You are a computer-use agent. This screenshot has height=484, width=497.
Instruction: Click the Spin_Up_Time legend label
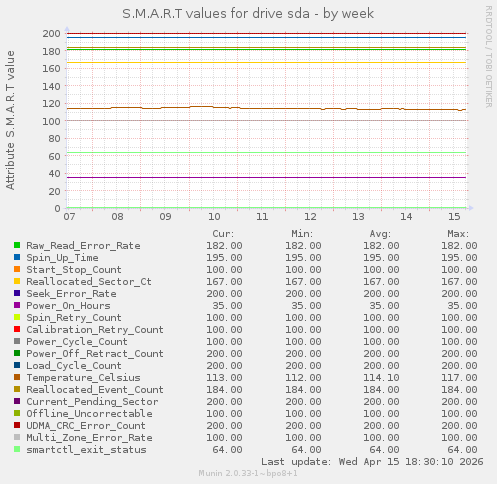(62, 258)
